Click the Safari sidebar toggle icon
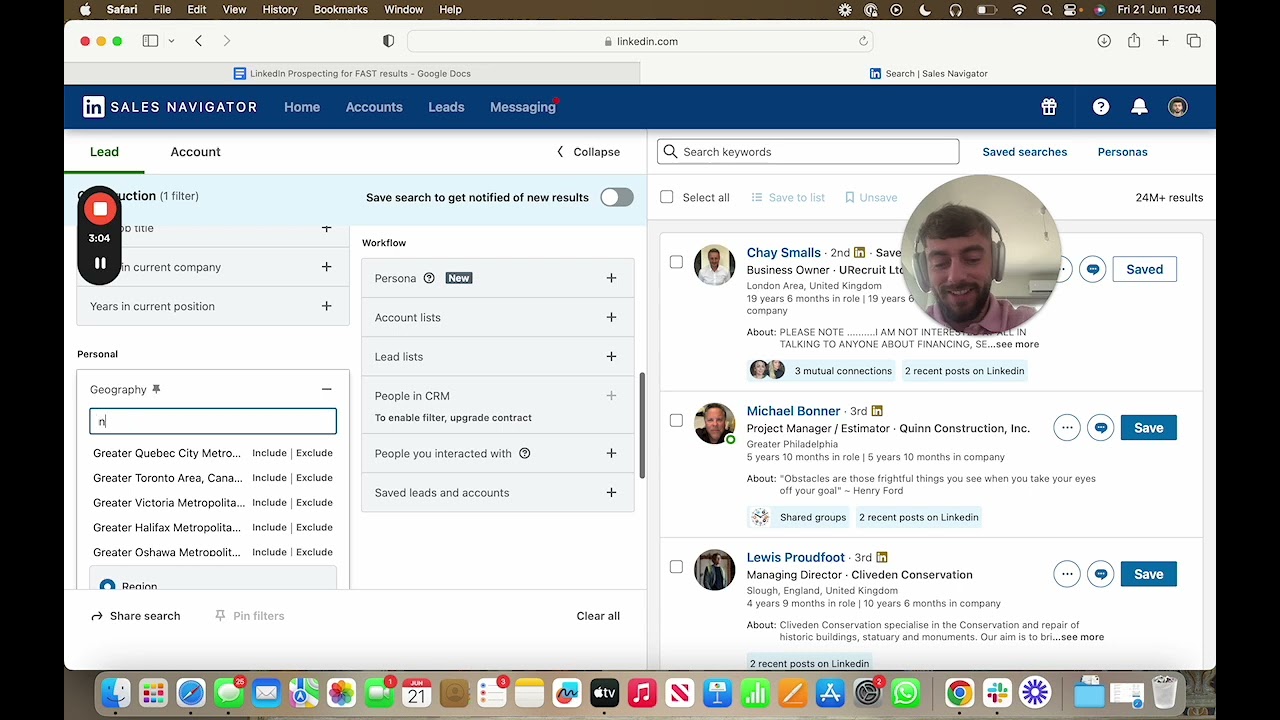This screenshot has height=720, width=1280. coord(150,41)
